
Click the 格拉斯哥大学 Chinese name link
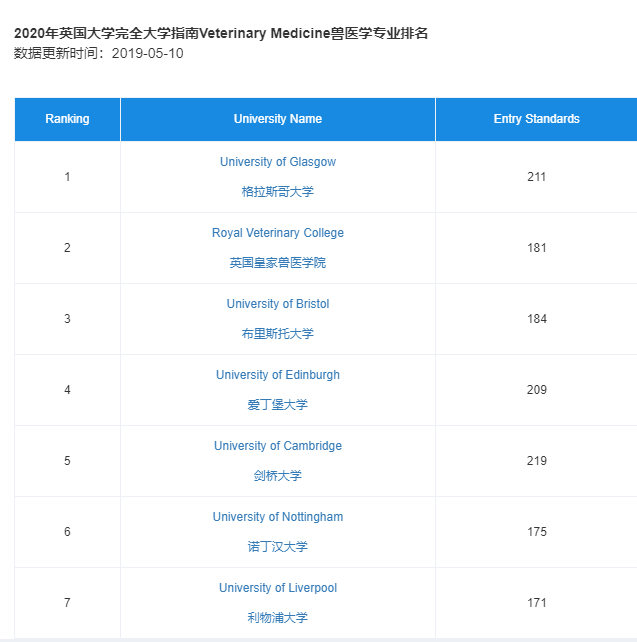(x=277, y=192)
